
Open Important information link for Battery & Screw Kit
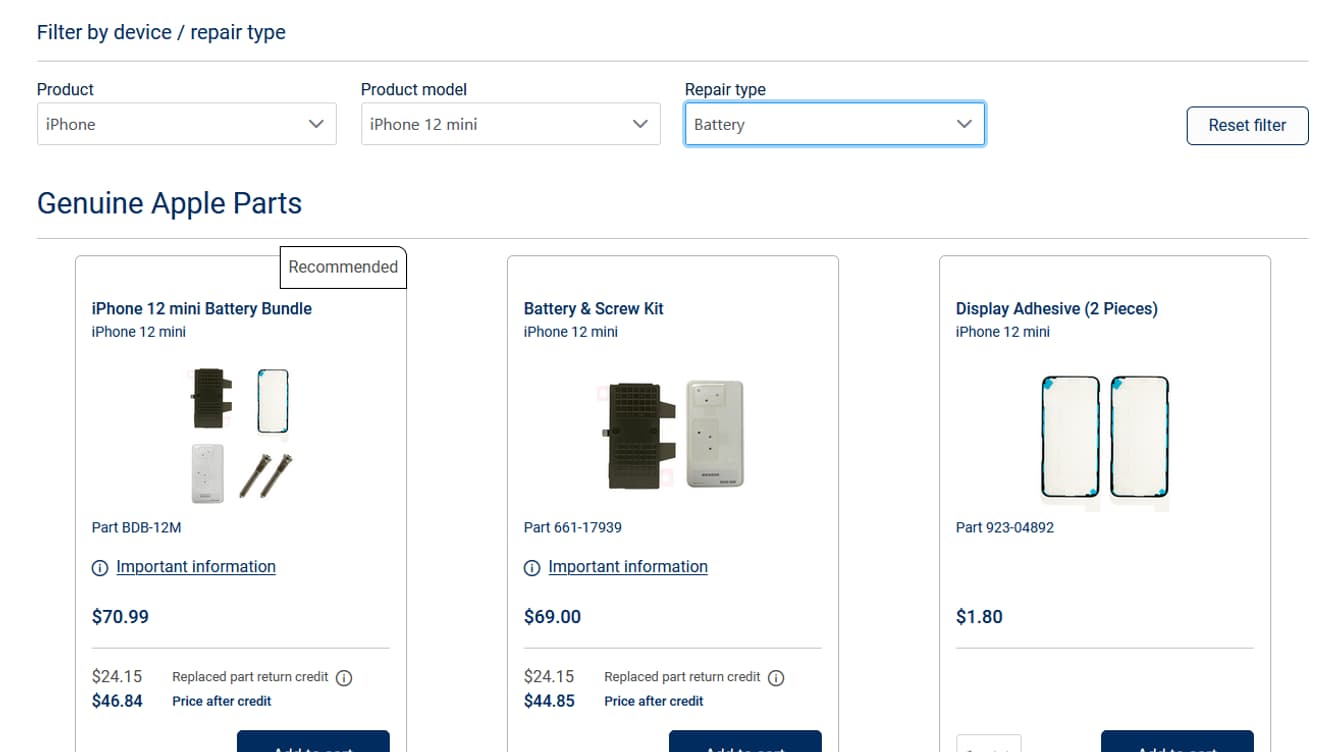click(628, 566)
